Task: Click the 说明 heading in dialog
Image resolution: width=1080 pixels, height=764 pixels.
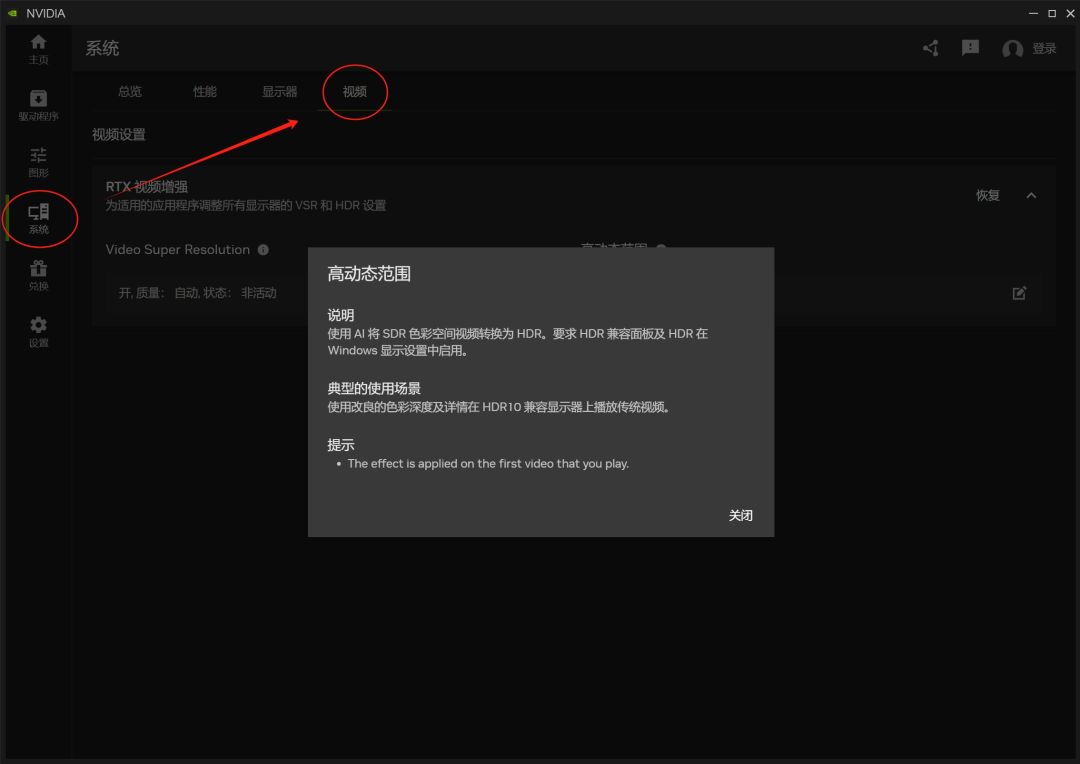Action: pyautogui.click(x=341, y=316)
